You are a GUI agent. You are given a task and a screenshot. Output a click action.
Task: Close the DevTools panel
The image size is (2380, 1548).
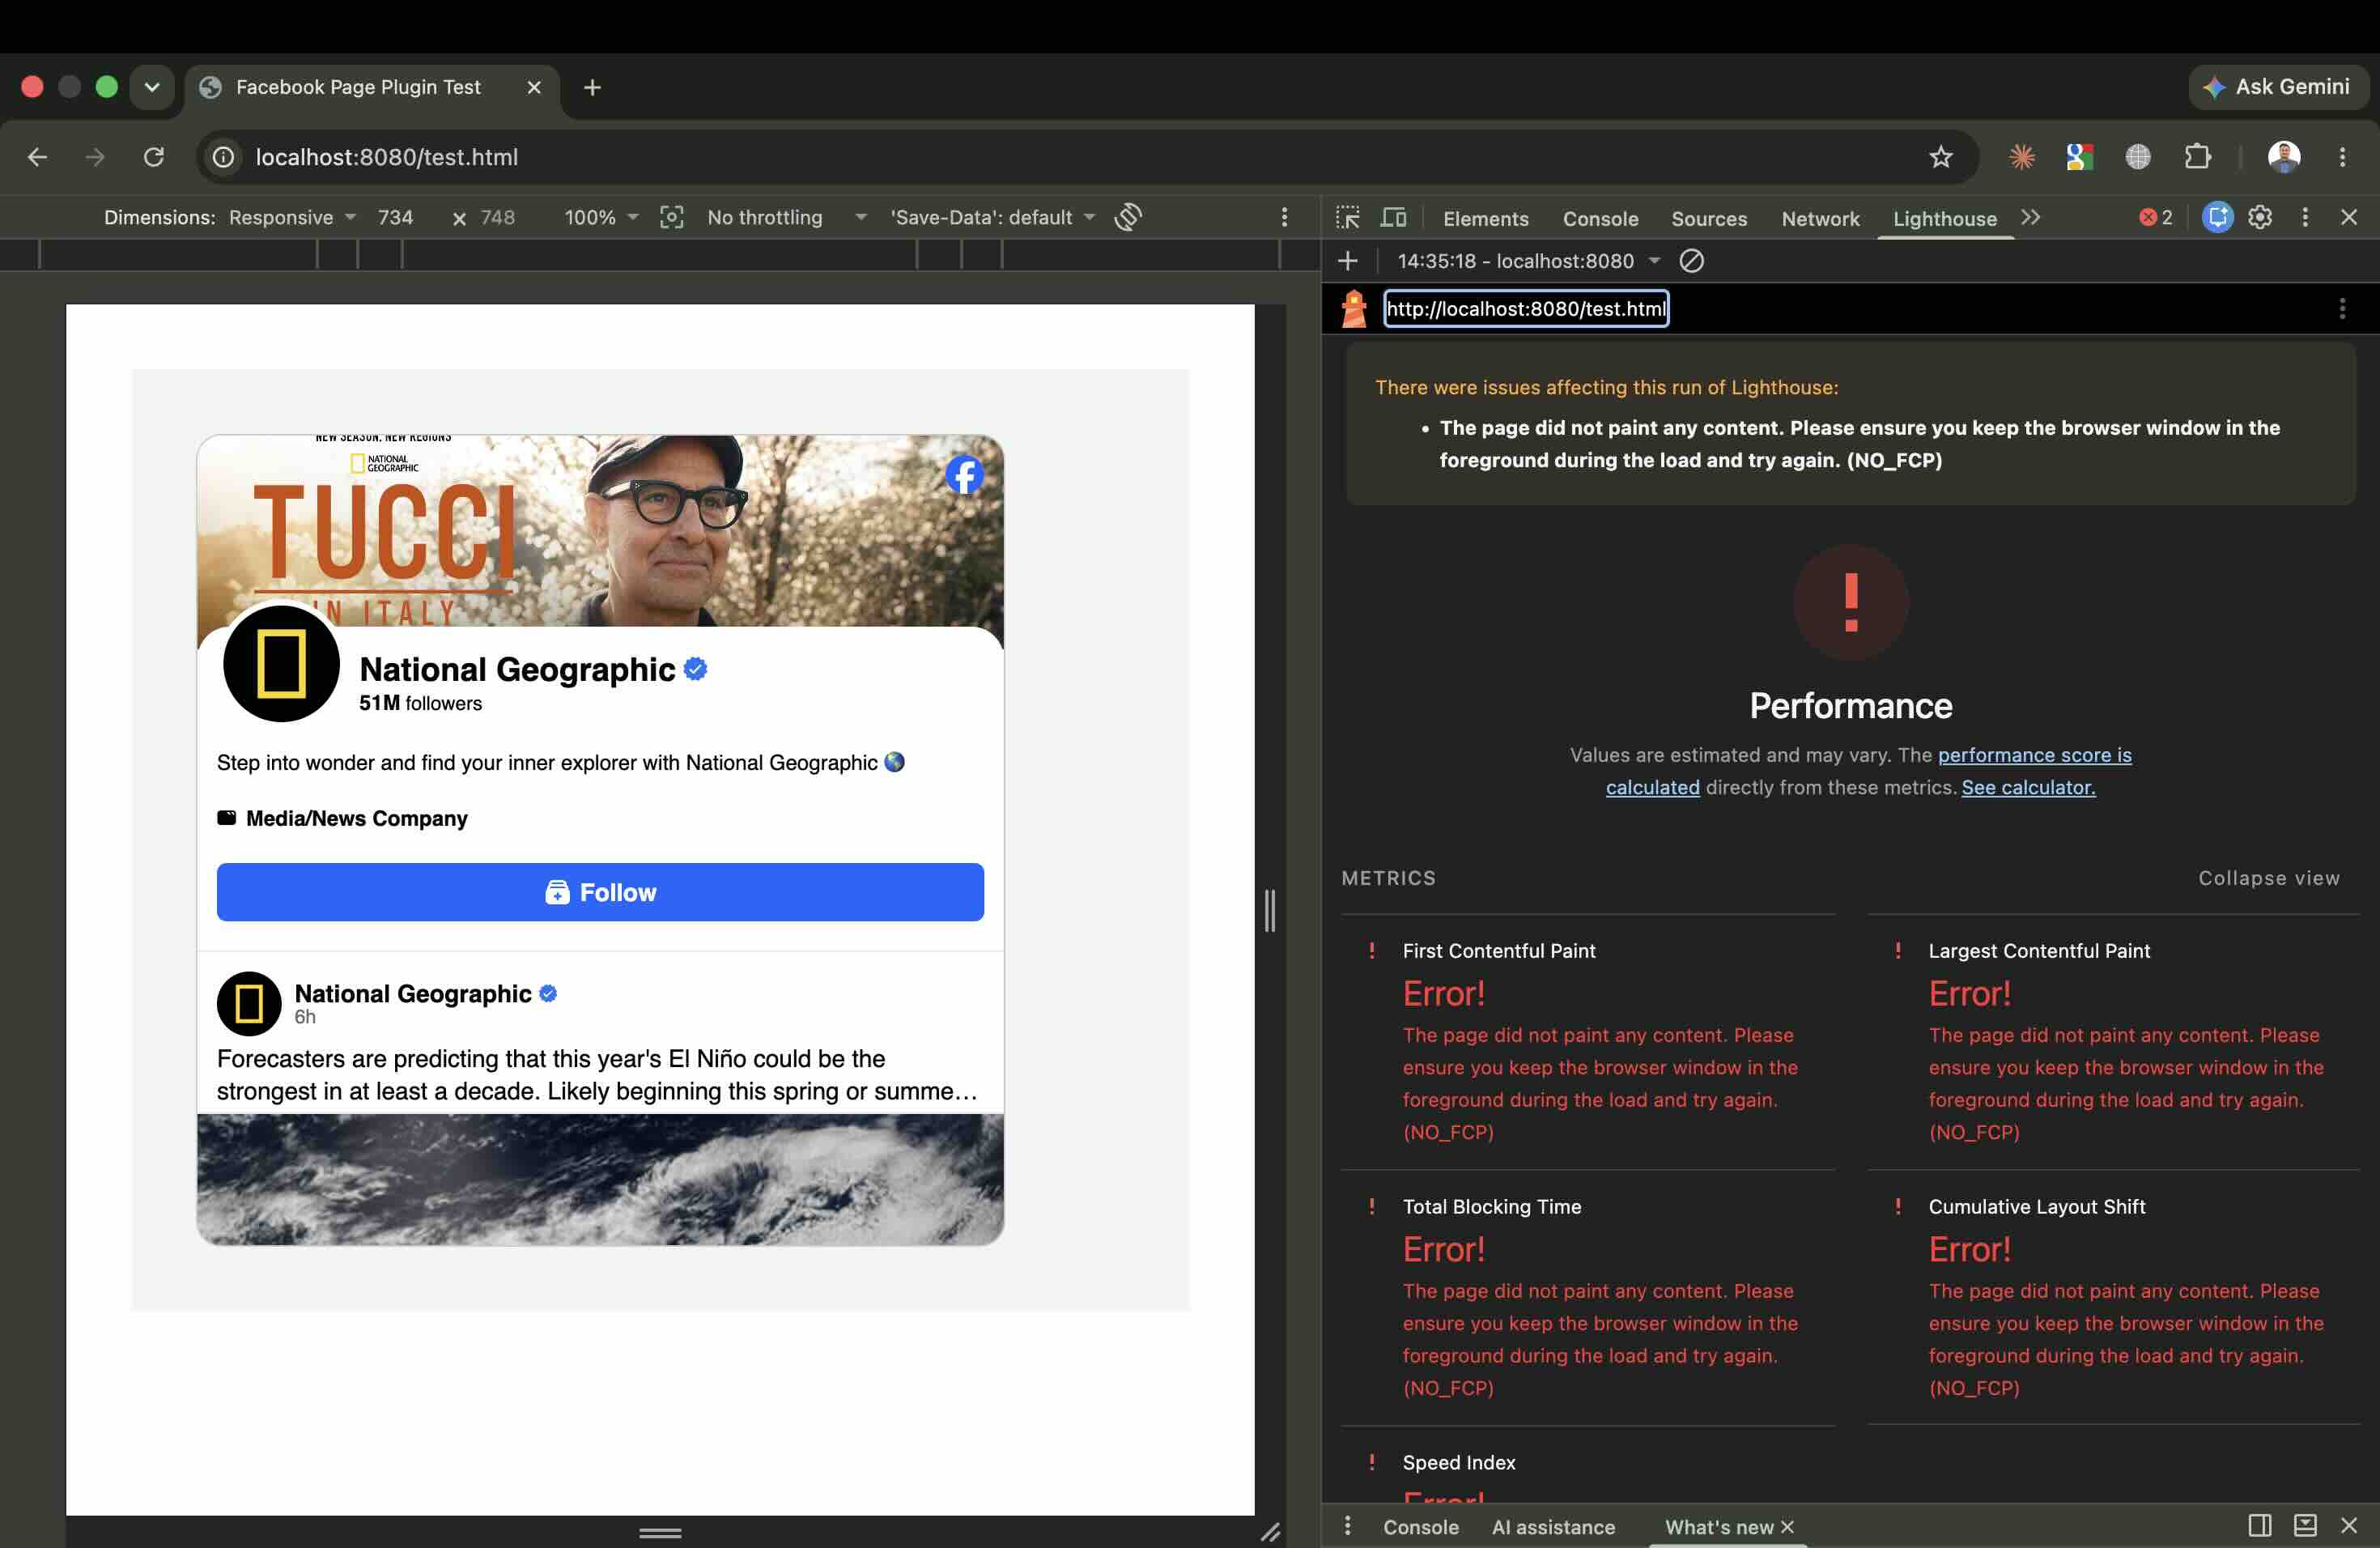(x=2349, y=217)
